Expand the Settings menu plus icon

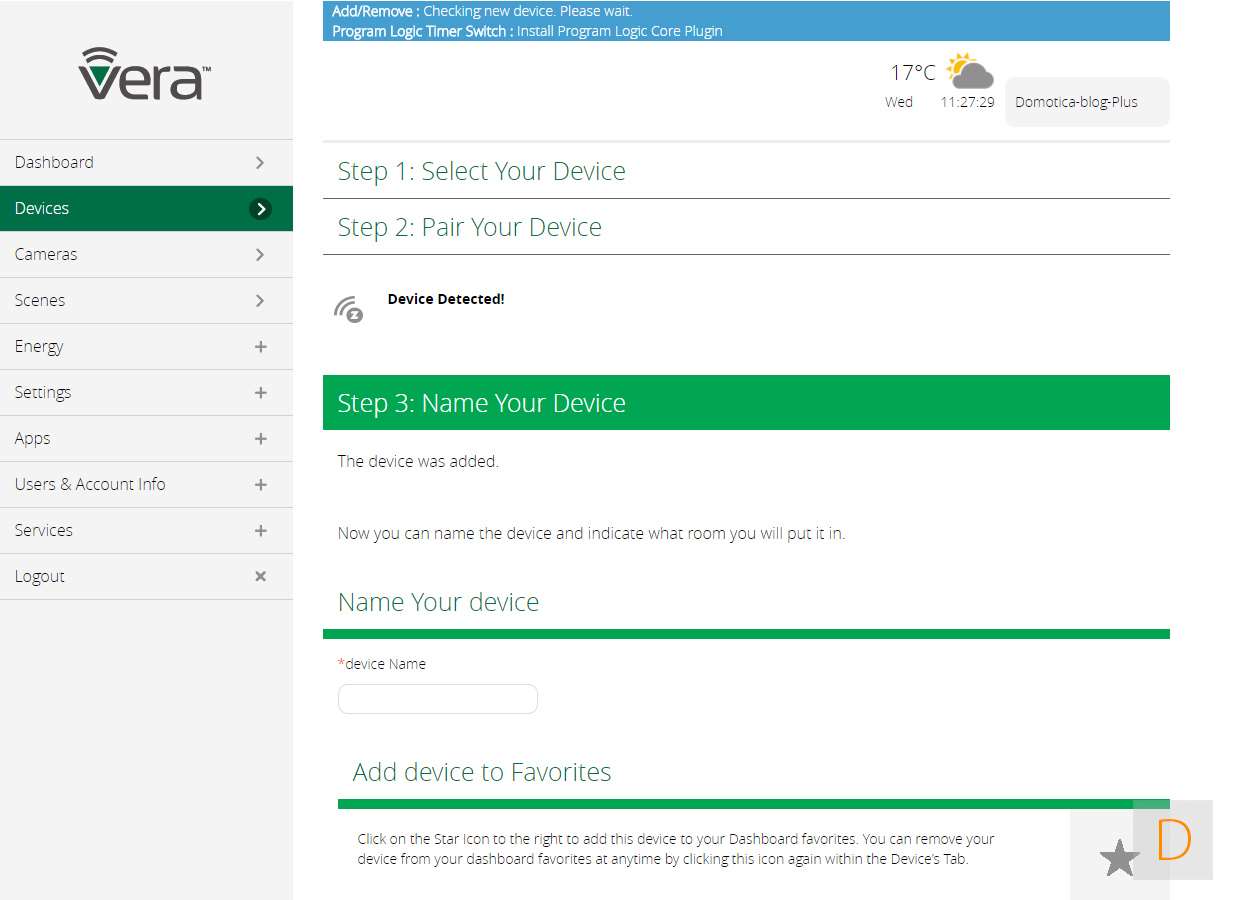[260, 393]
